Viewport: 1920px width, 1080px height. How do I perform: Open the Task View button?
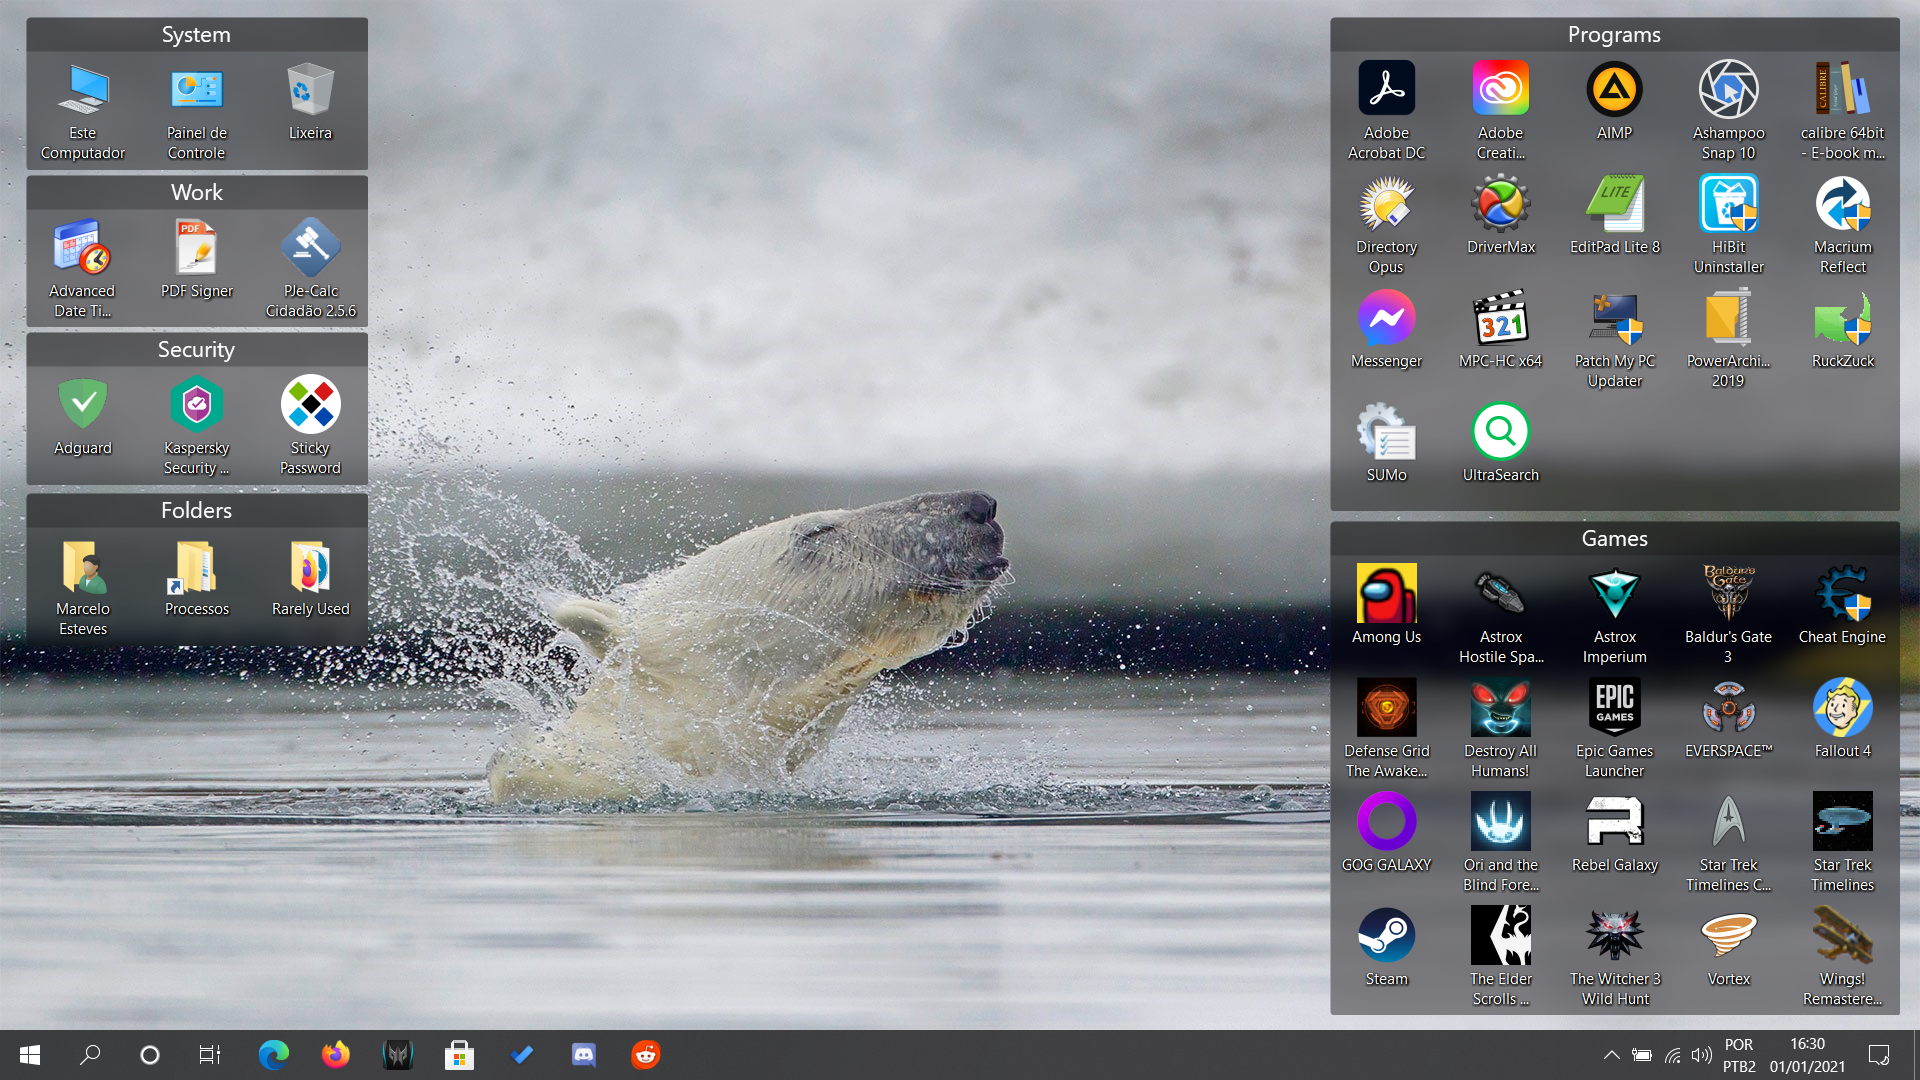coord(210,1055)
